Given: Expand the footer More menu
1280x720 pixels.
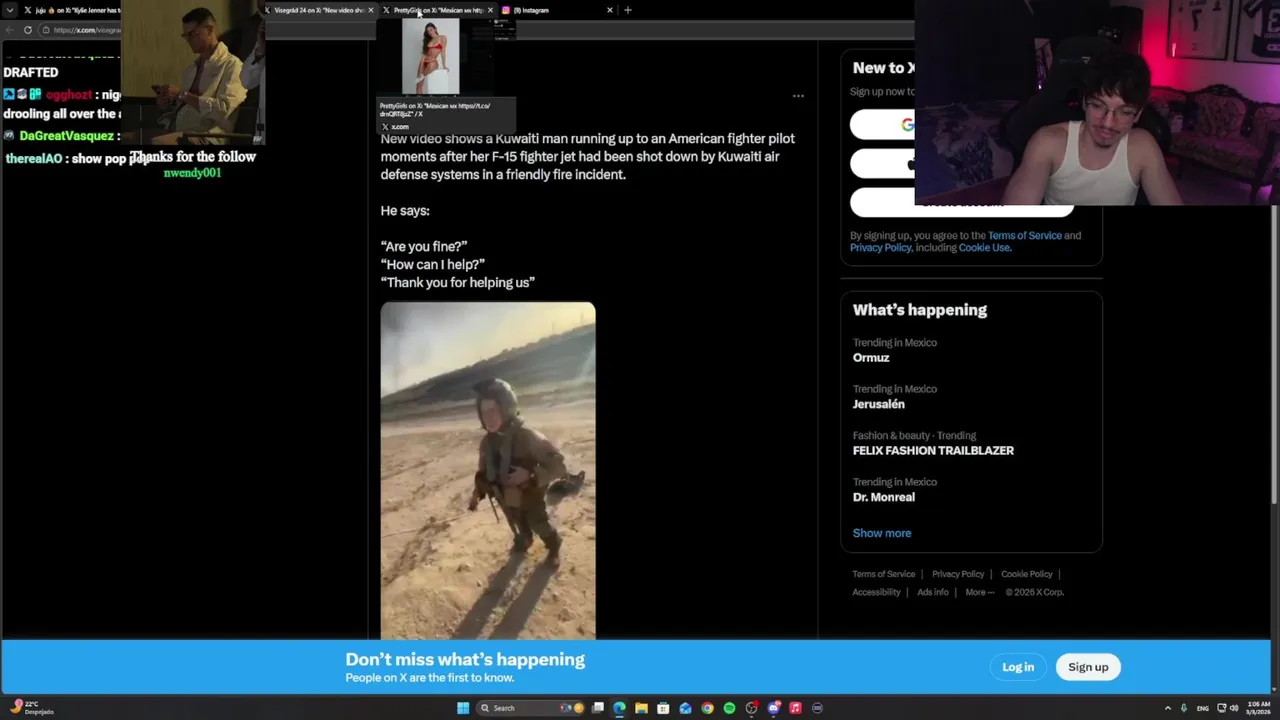Looking at the screenshot, I should click(x=980, y=592).
